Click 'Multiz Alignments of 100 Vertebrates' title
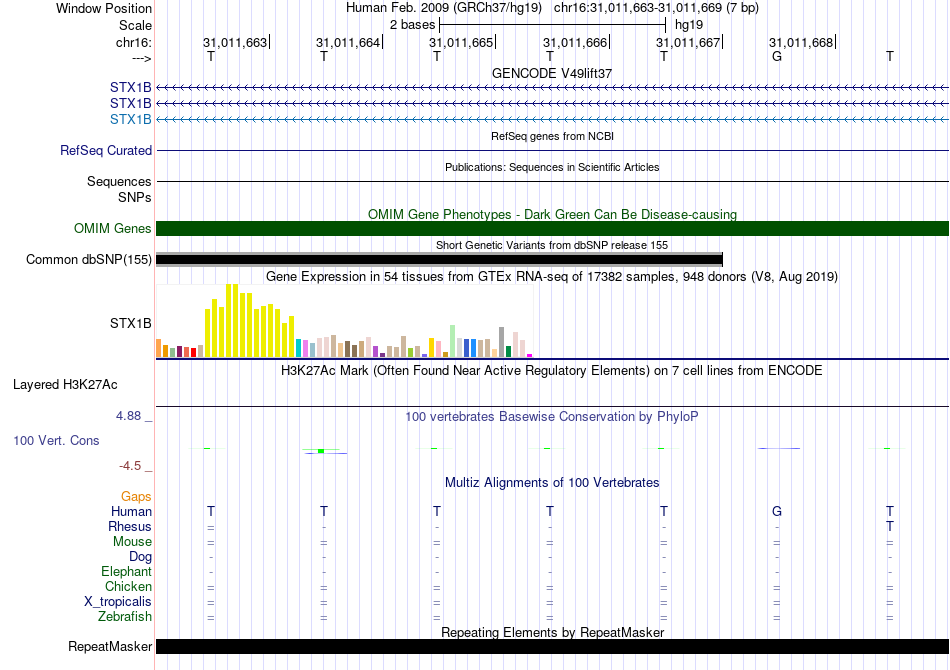Viewport: 950px width, 670px height. click(552, 483)
